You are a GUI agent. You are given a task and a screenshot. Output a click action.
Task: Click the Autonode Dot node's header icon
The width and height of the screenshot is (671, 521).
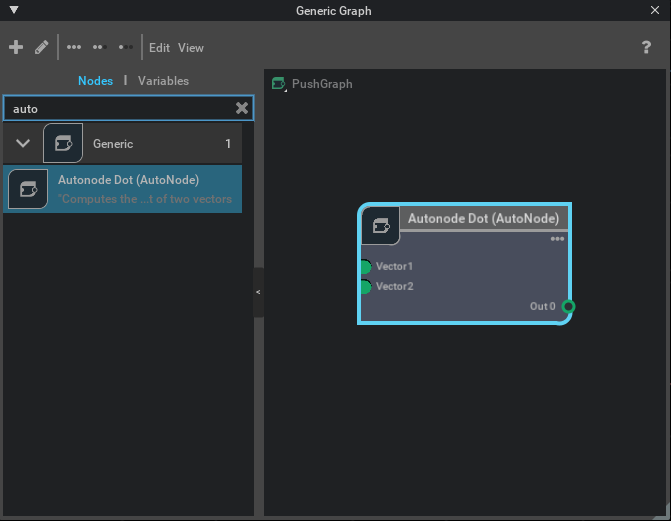click(x=381, y=225)
